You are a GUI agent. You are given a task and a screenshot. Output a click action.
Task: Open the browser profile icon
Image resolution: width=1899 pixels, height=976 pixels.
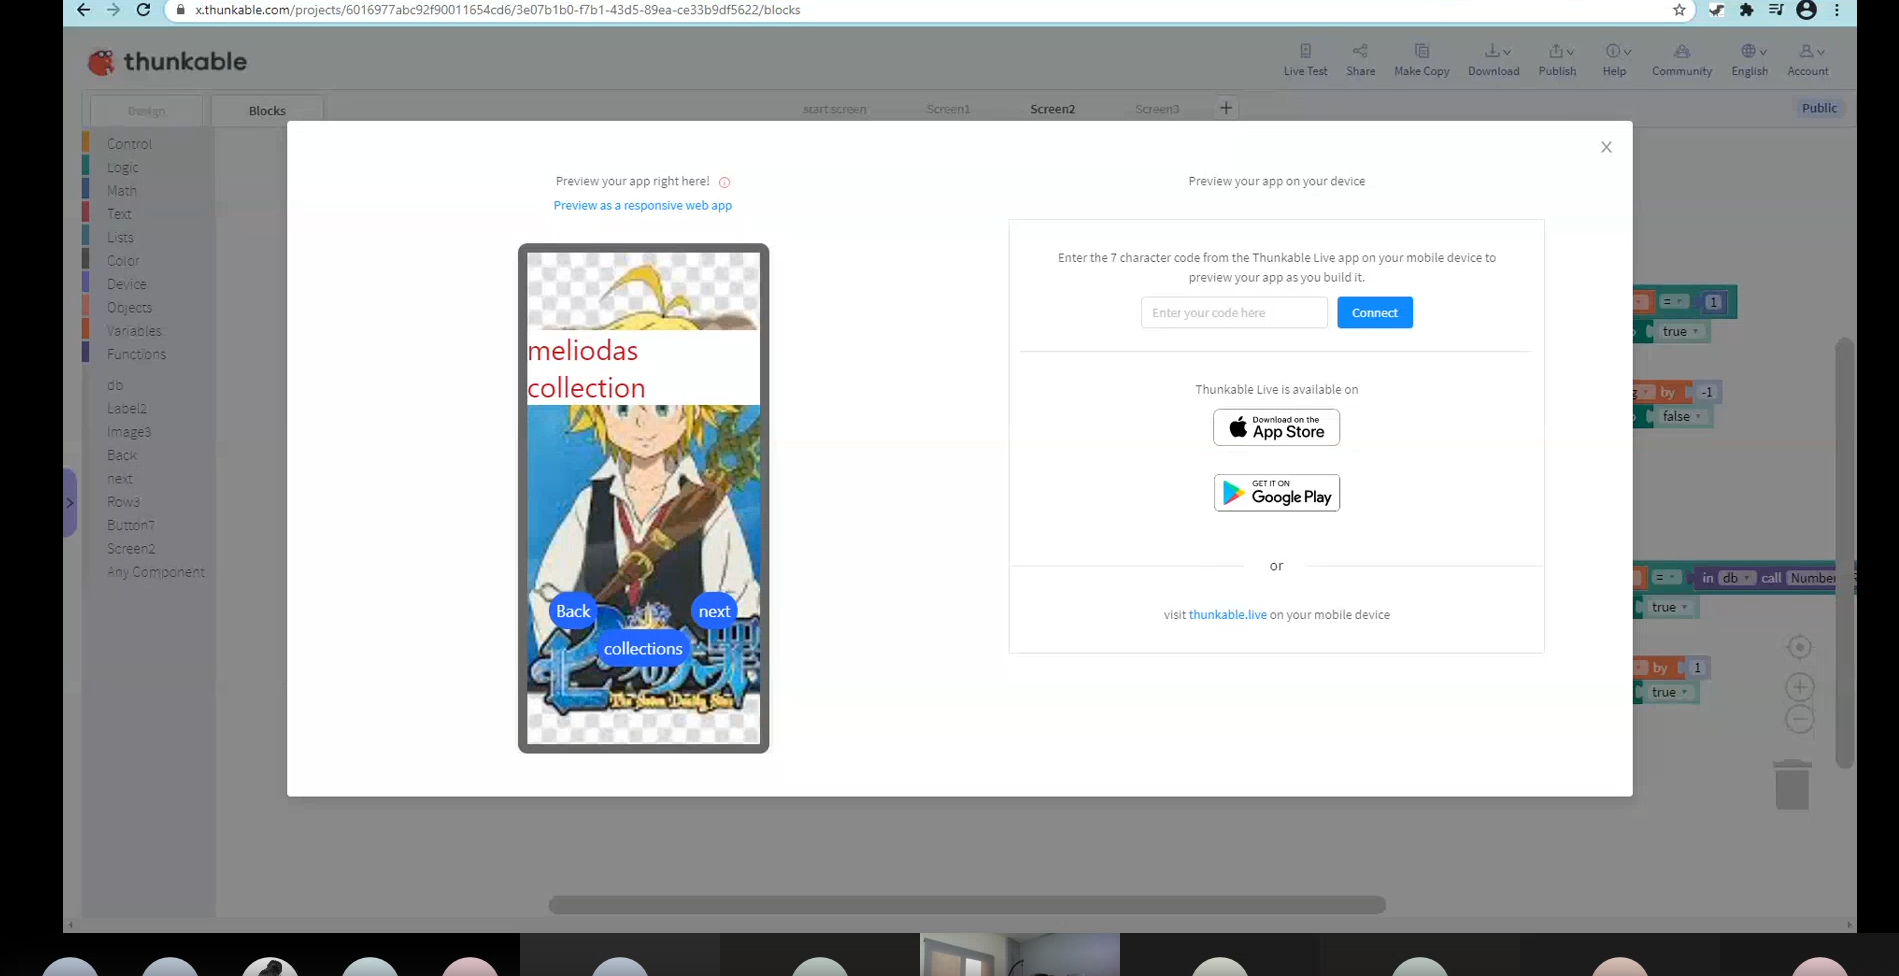point(1806,10)
